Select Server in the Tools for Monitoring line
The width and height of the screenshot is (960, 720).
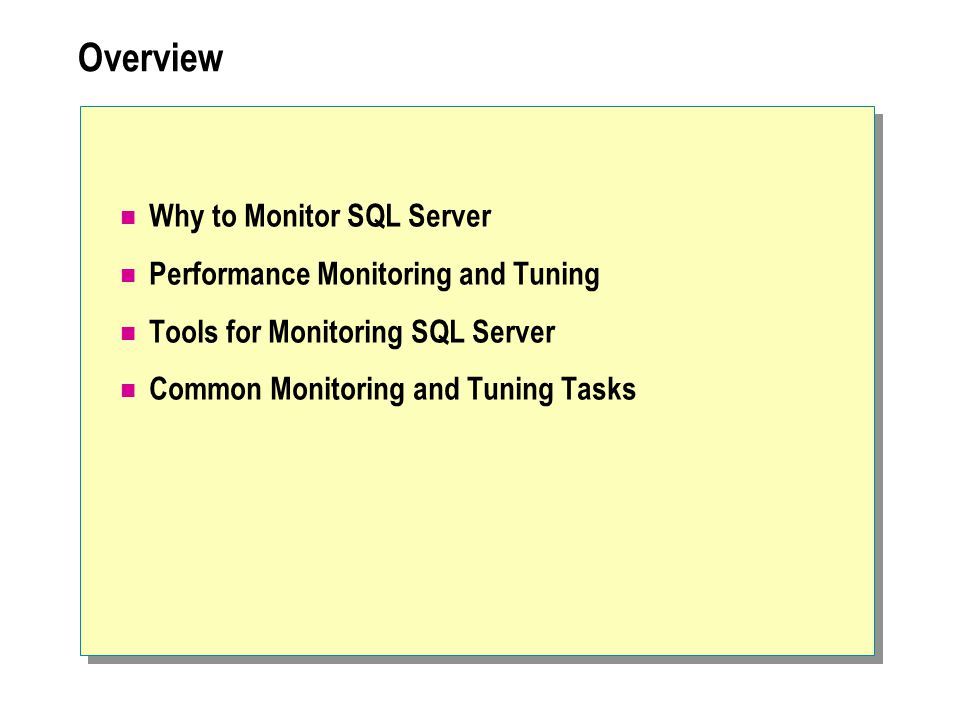[513, 332]
